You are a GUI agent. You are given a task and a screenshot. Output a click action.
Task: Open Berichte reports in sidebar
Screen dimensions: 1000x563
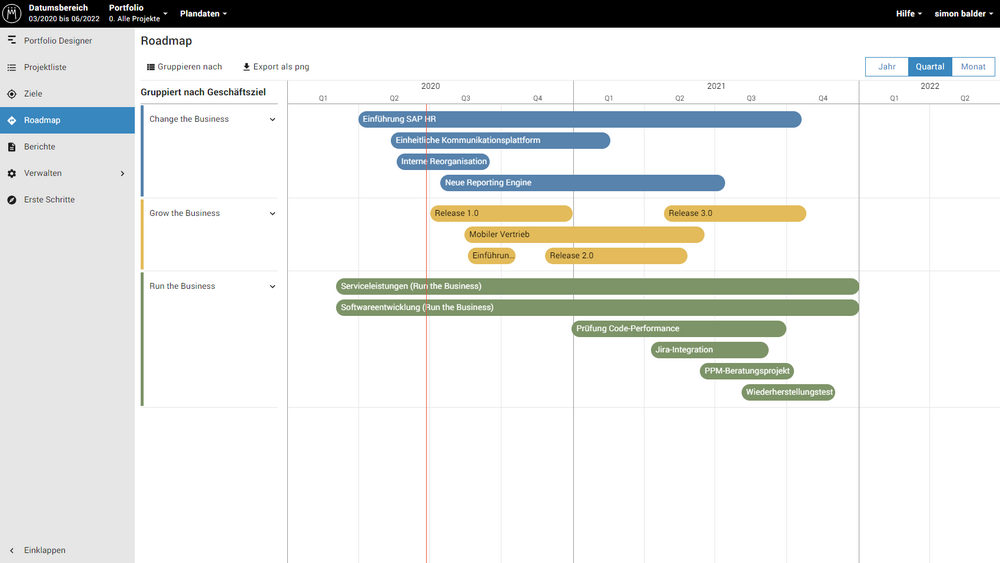(x=40, y=147)
